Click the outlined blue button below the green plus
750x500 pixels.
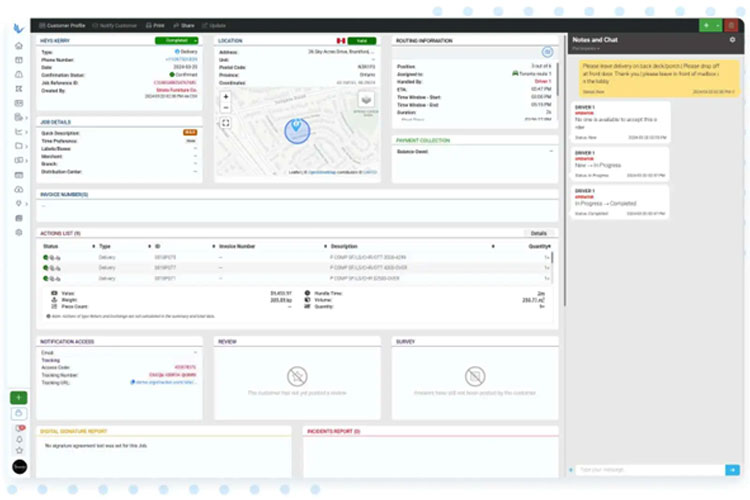19,413
